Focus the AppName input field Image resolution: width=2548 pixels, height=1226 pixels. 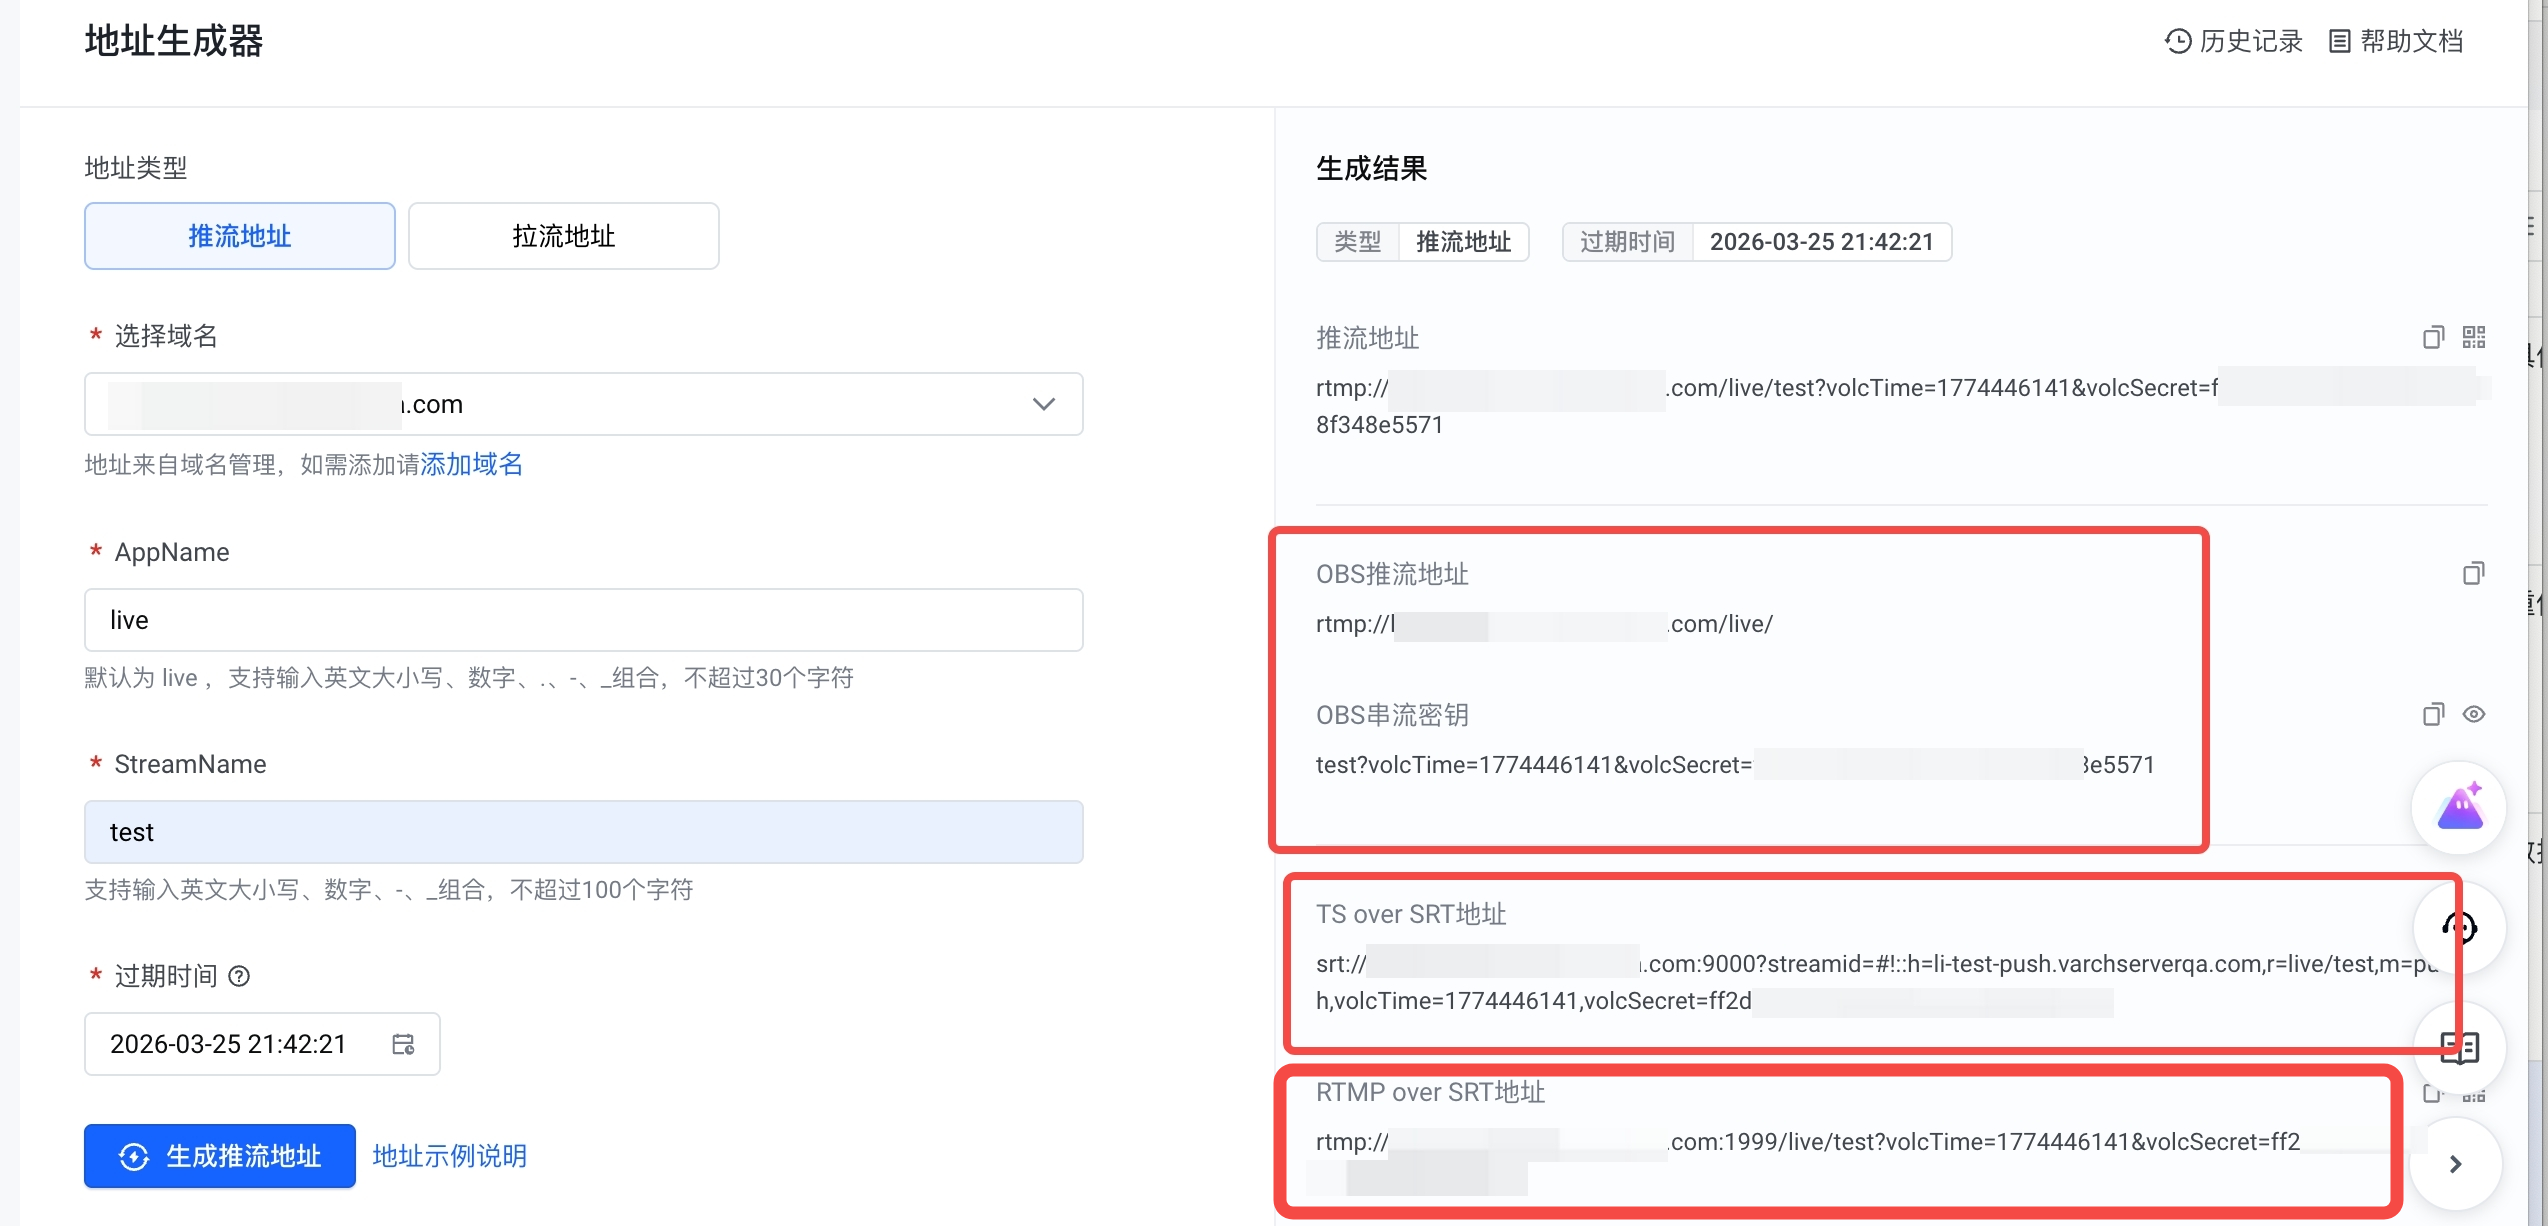(x=584, y=620)
